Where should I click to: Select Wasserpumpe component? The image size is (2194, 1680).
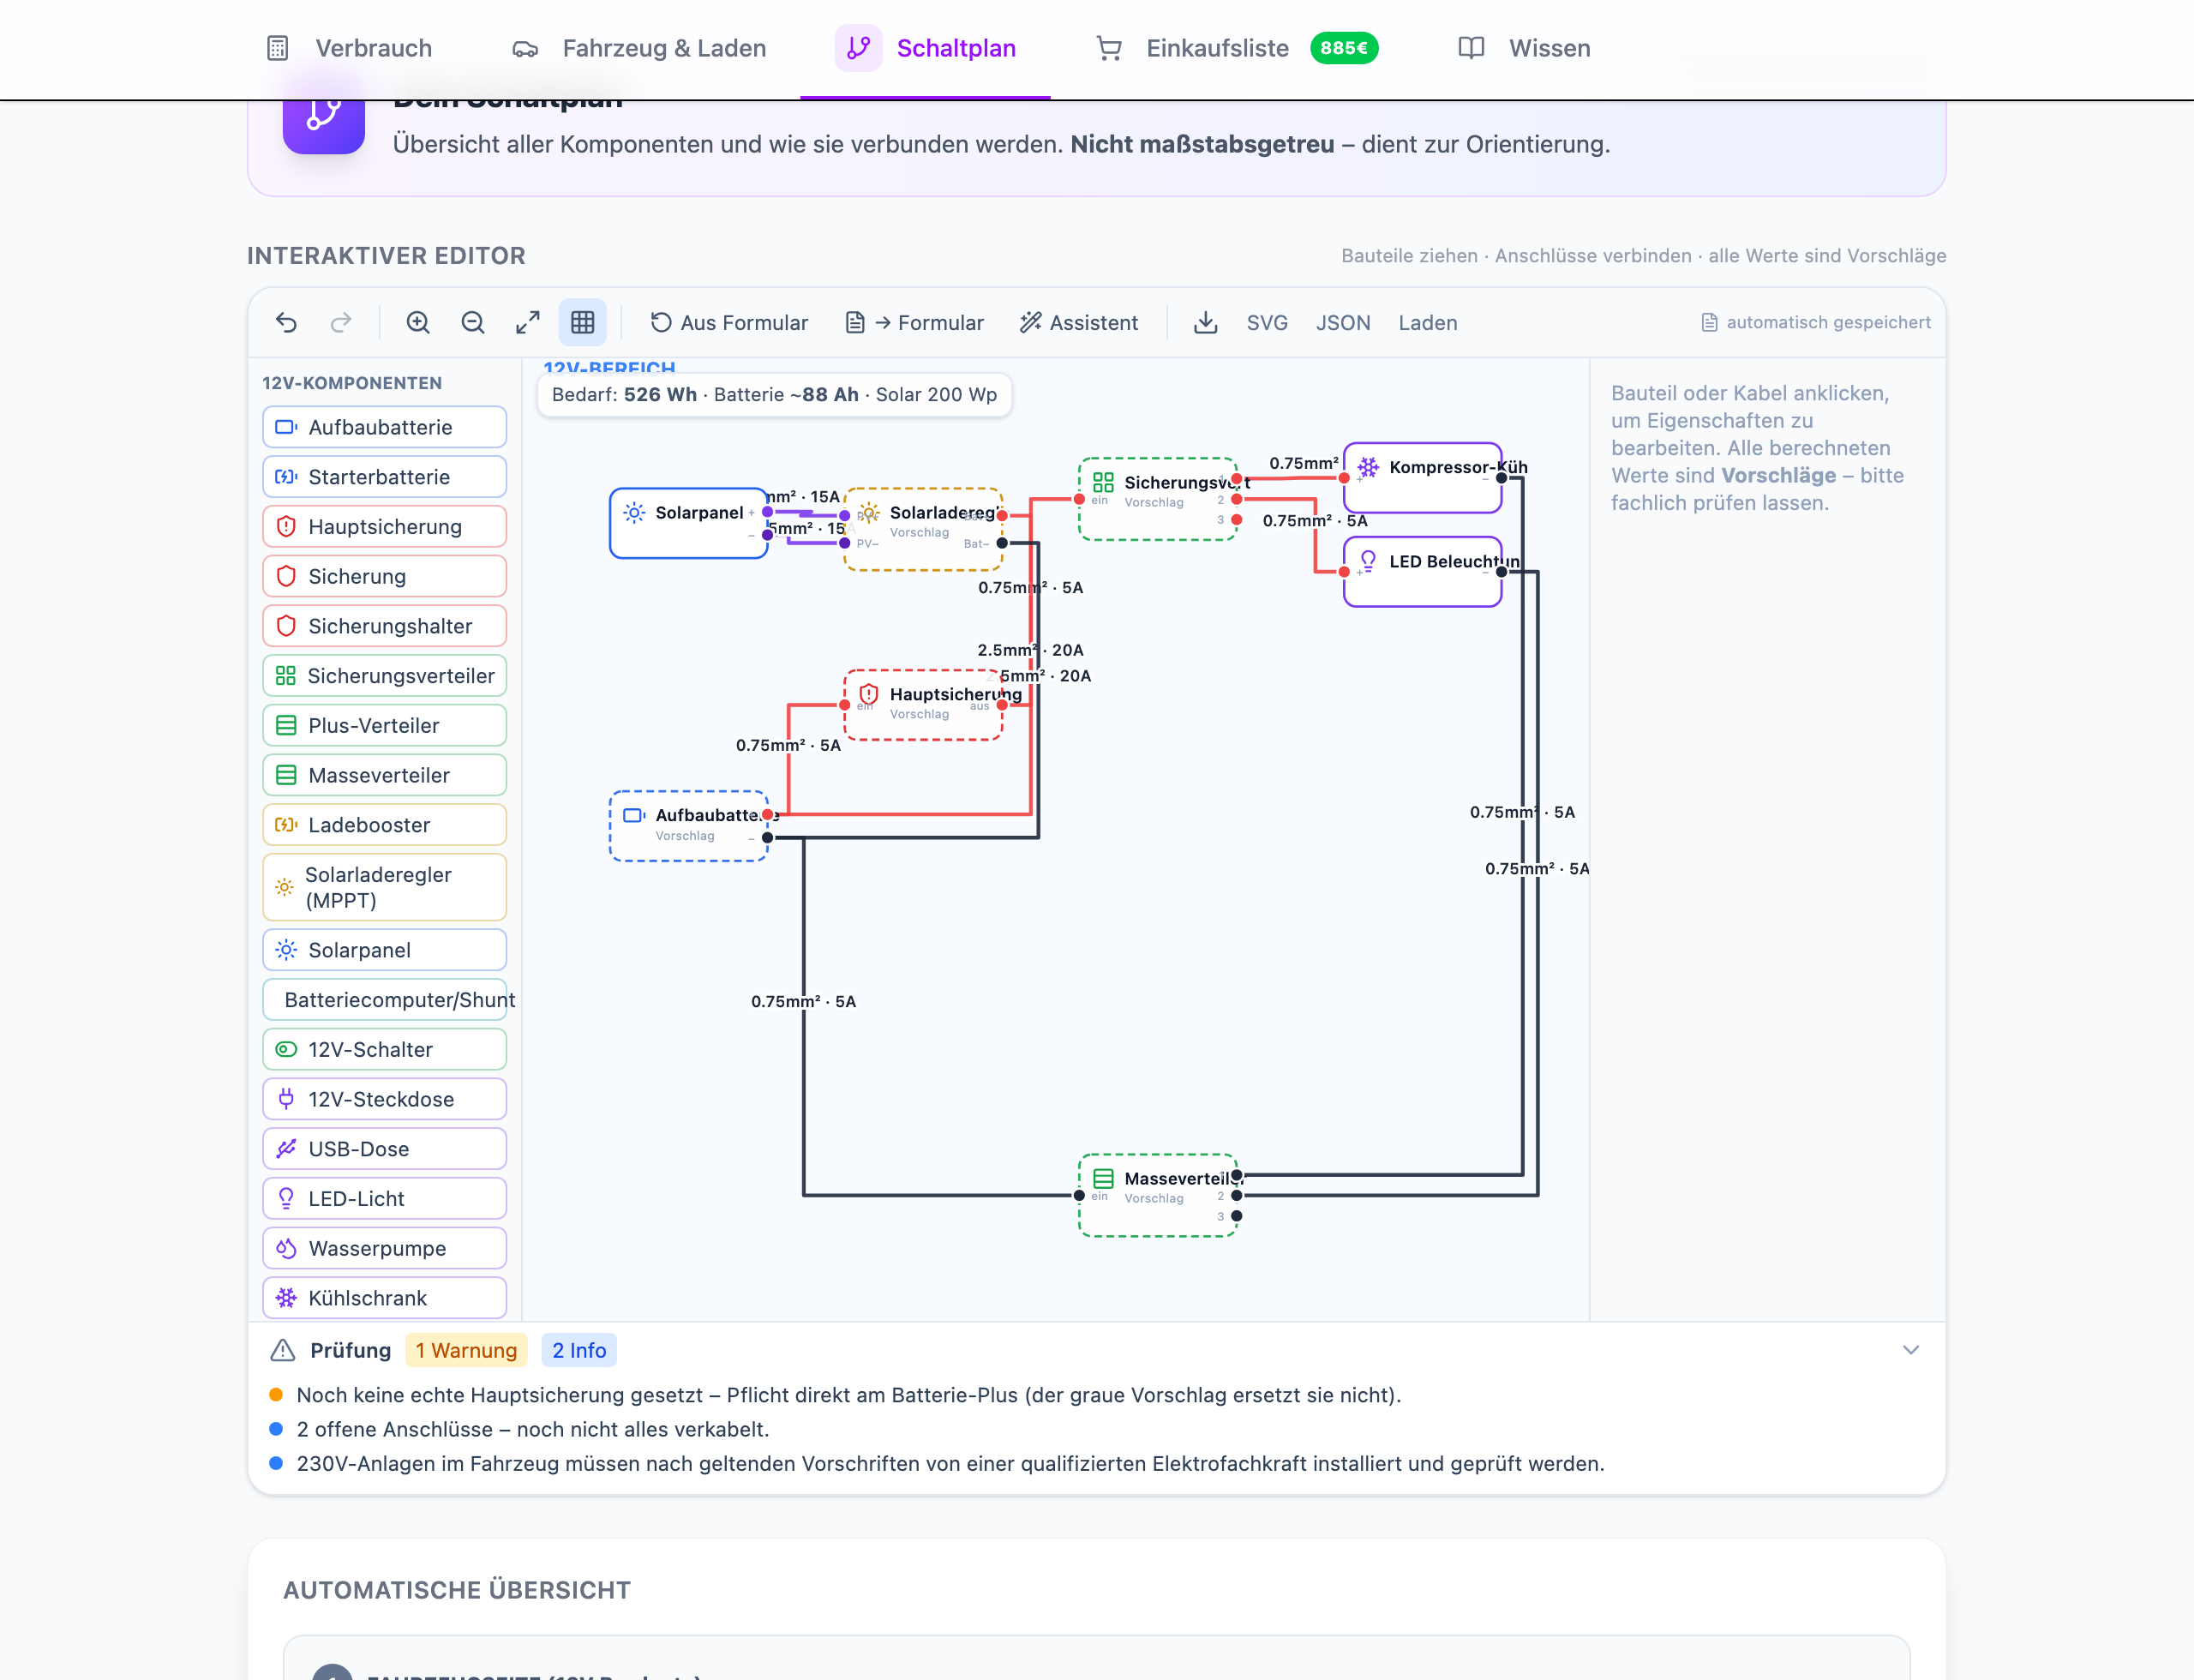click(385, 1248)
